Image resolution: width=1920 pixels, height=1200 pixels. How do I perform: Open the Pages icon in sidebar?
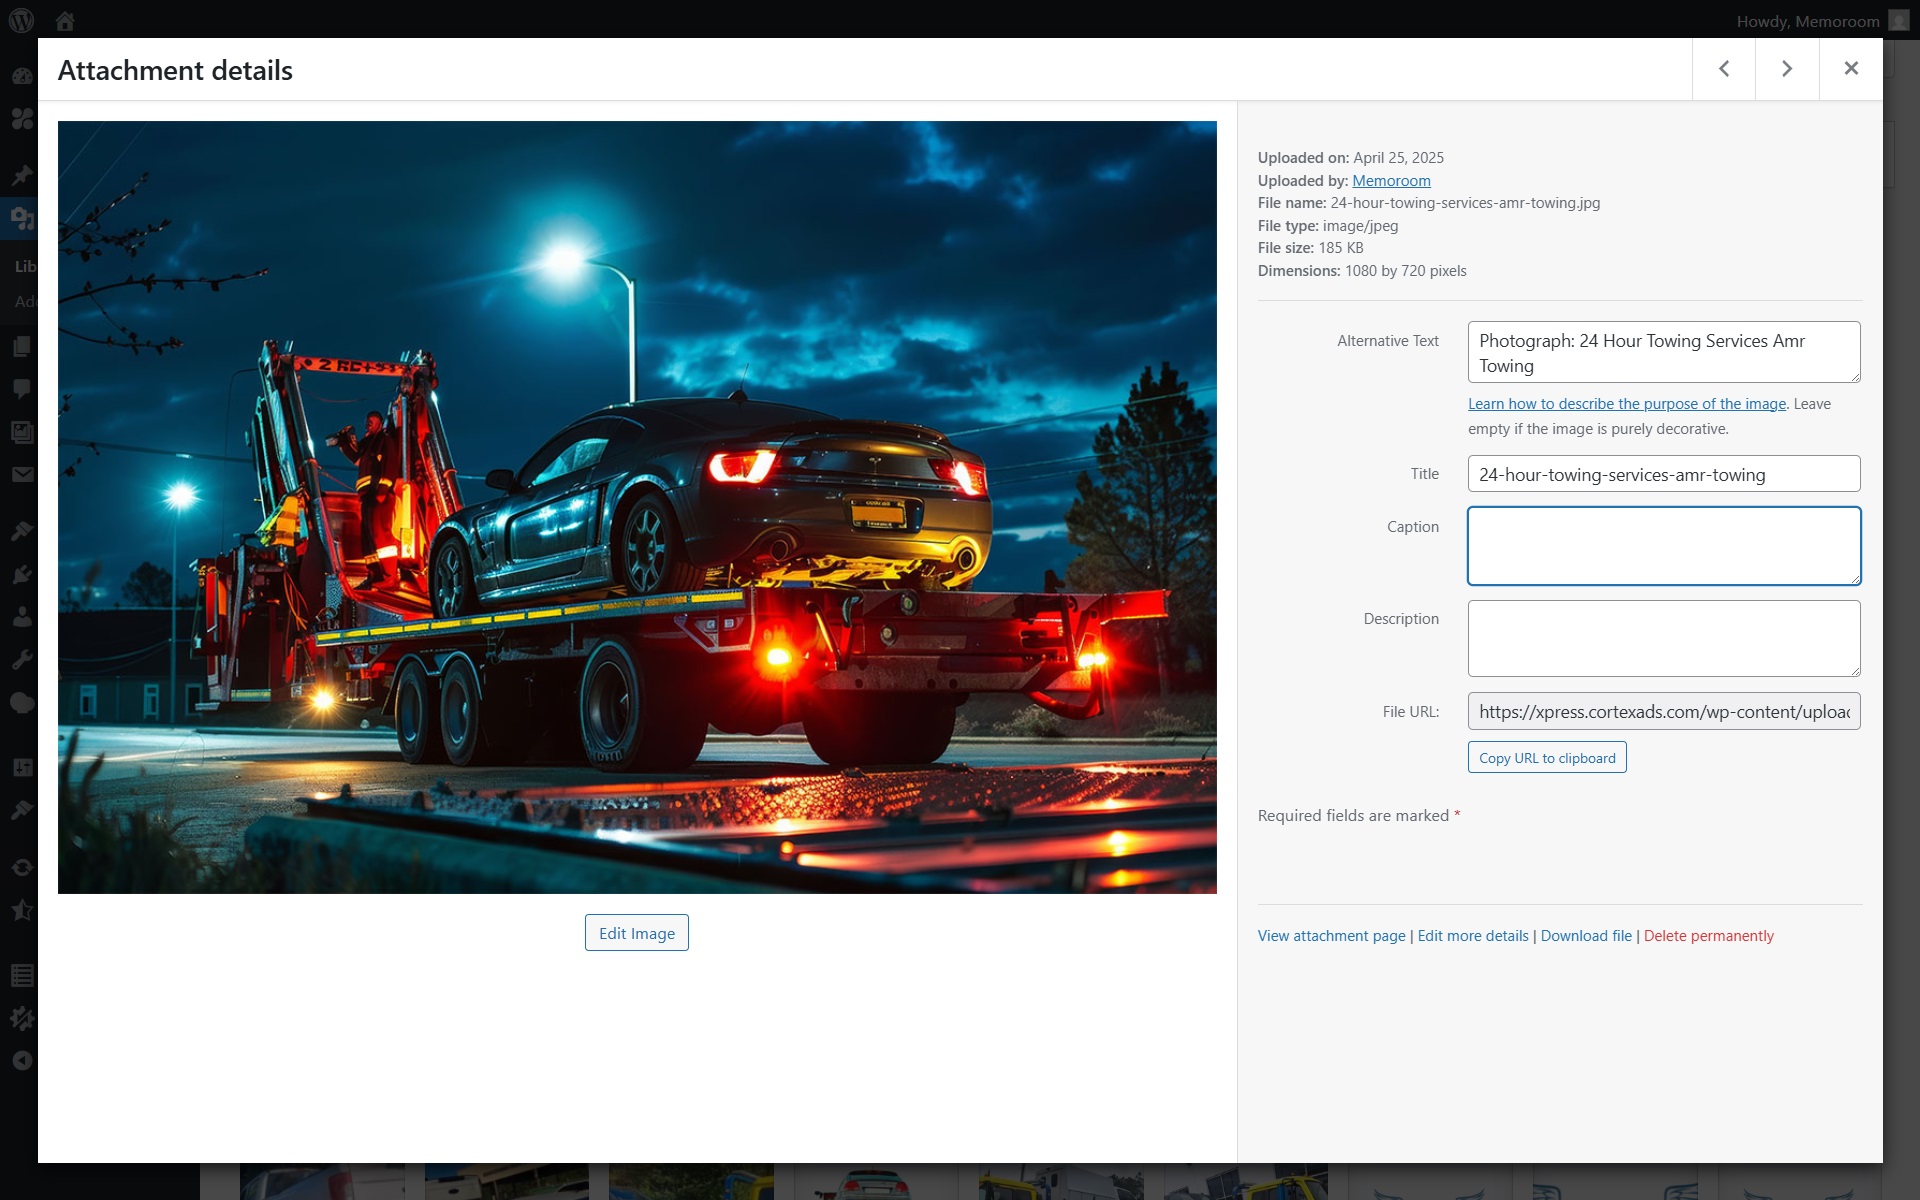[22, 347]
